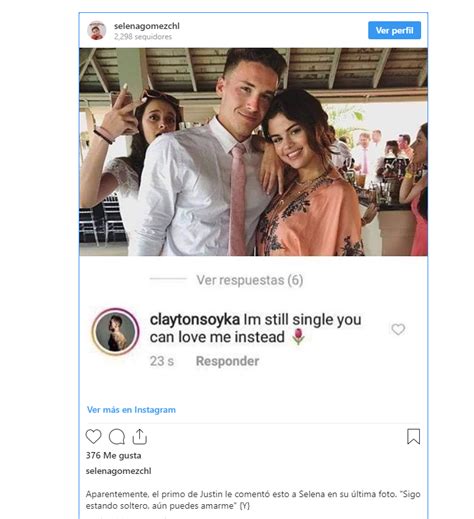Screen dimensions: 474x519
Task: Click the selenagomezchl caption username
Action: 118,471
